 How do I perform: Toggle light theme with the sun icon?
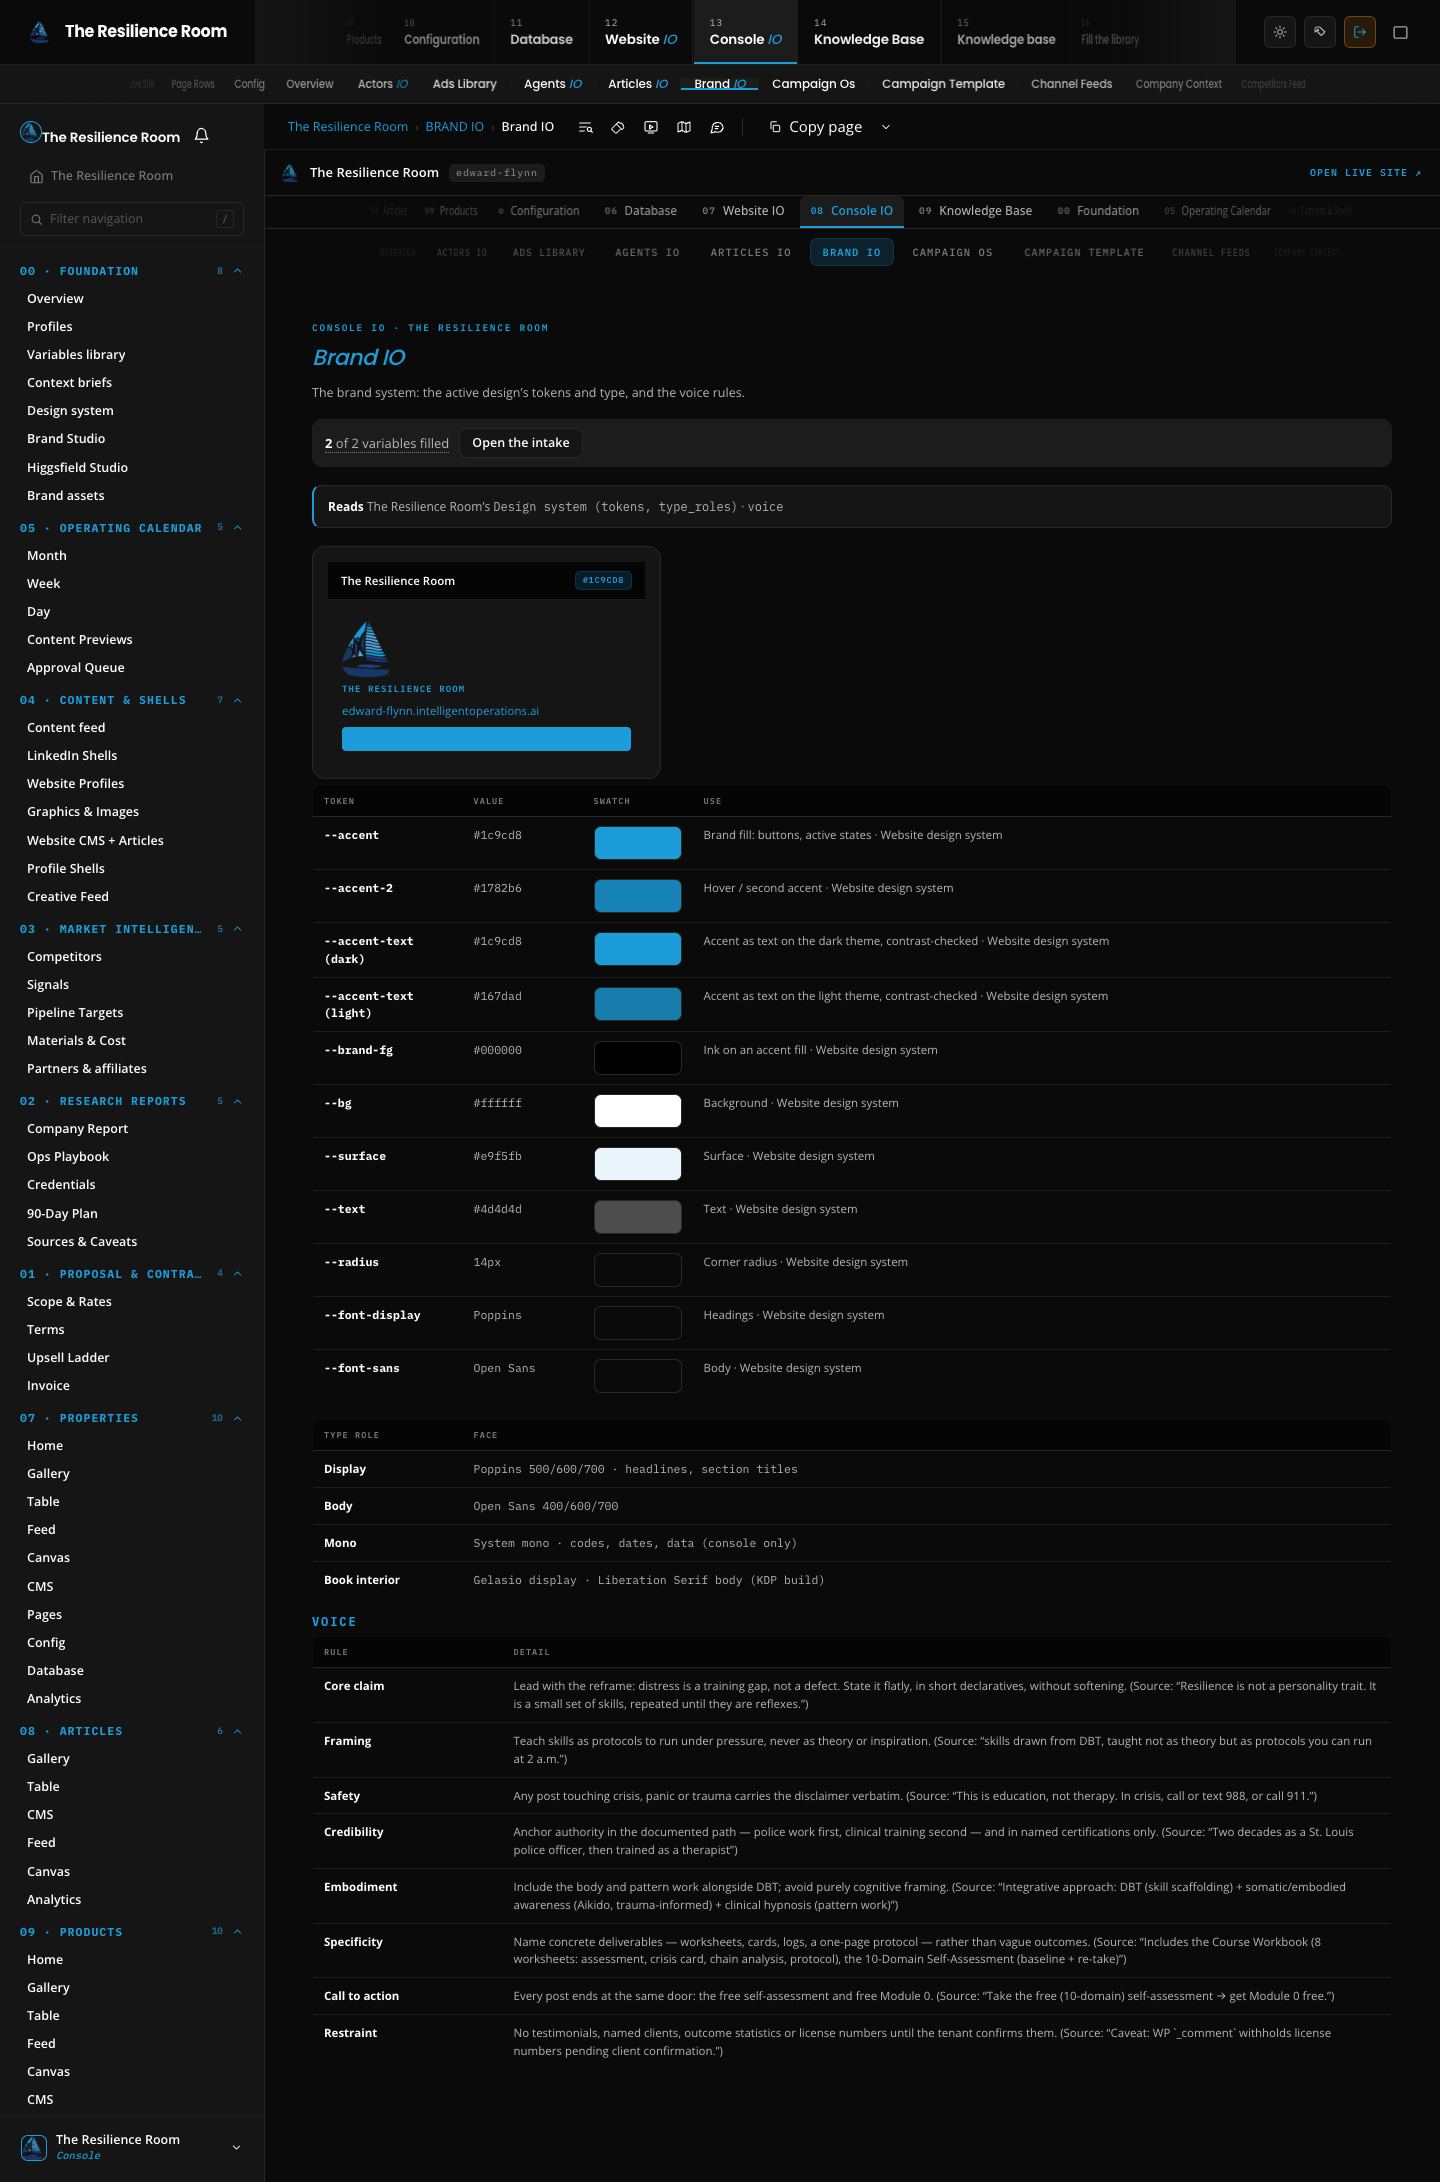[1280, 32]
